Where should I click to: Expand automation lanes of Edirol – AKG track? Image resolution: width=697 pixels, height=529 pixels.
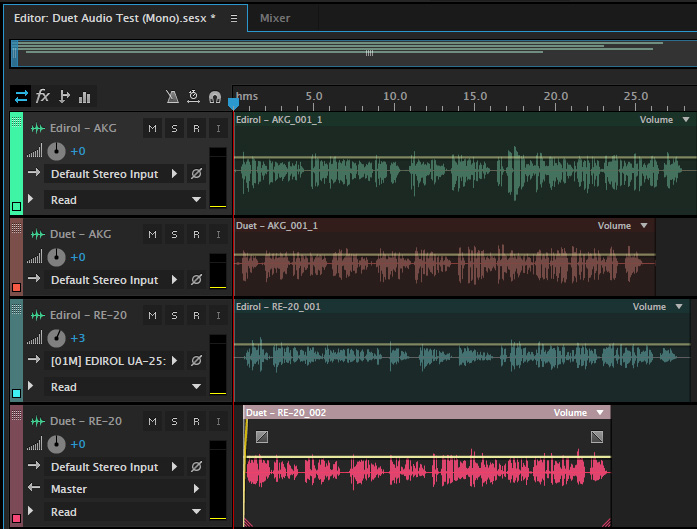coord(31,199)
